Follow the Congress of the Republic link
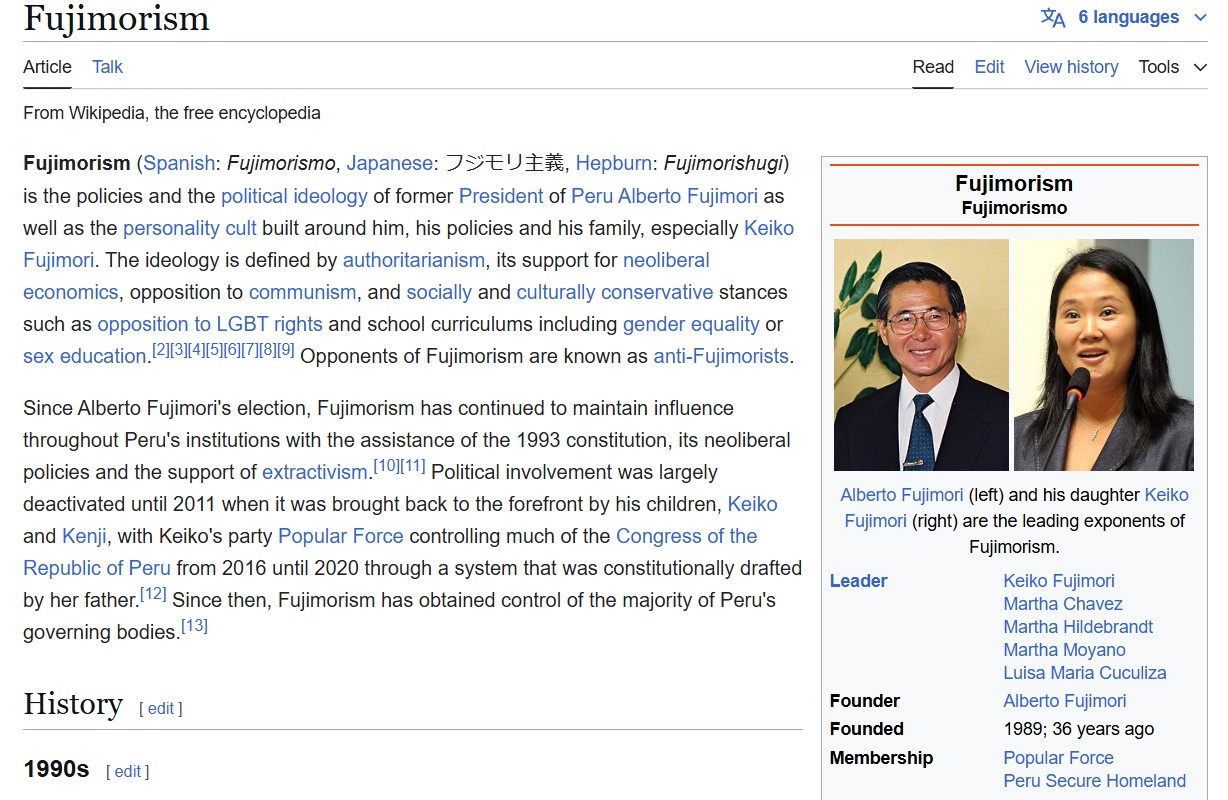 click(390, 552)
